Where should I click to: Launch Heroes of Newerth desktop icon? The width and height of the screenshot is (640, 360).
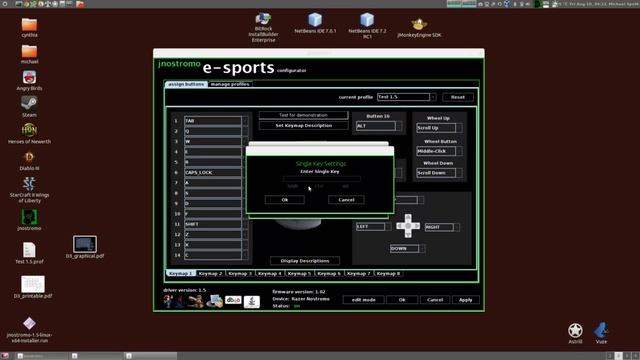click(x=29, y=133)
